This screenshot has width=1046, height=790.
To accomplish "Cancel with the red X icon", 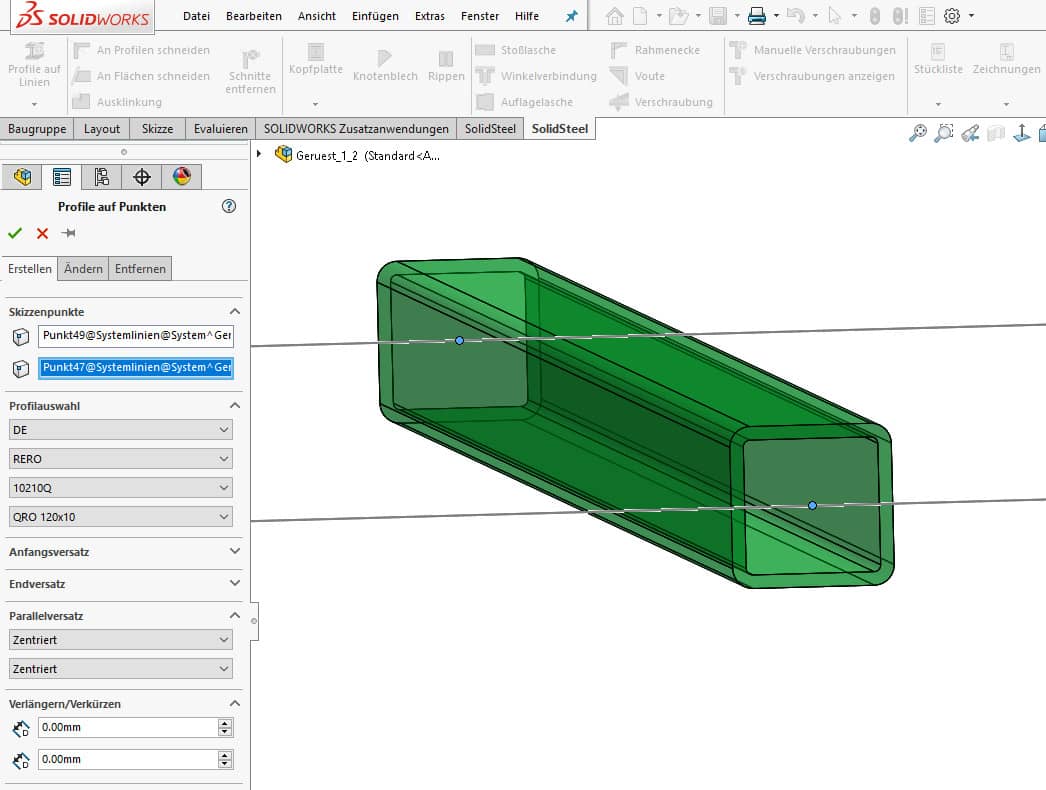I will point(42,233).
